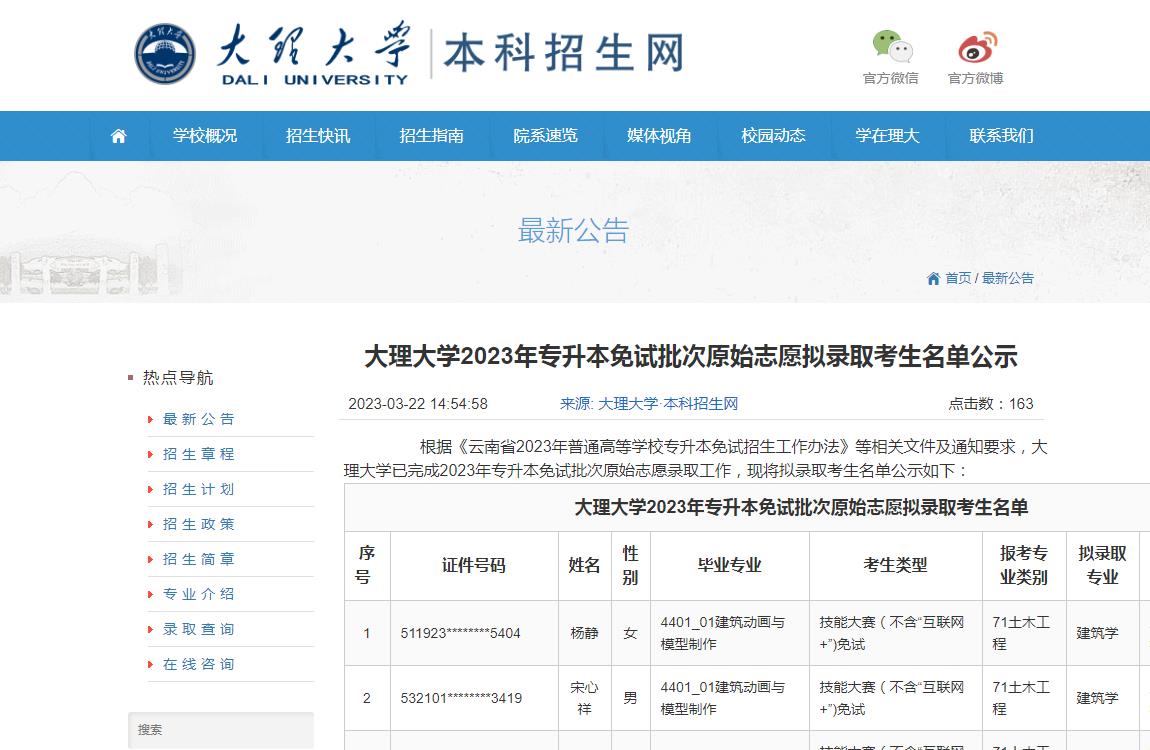Click the 最新公告 breadcrumb link

(1008, 279)
